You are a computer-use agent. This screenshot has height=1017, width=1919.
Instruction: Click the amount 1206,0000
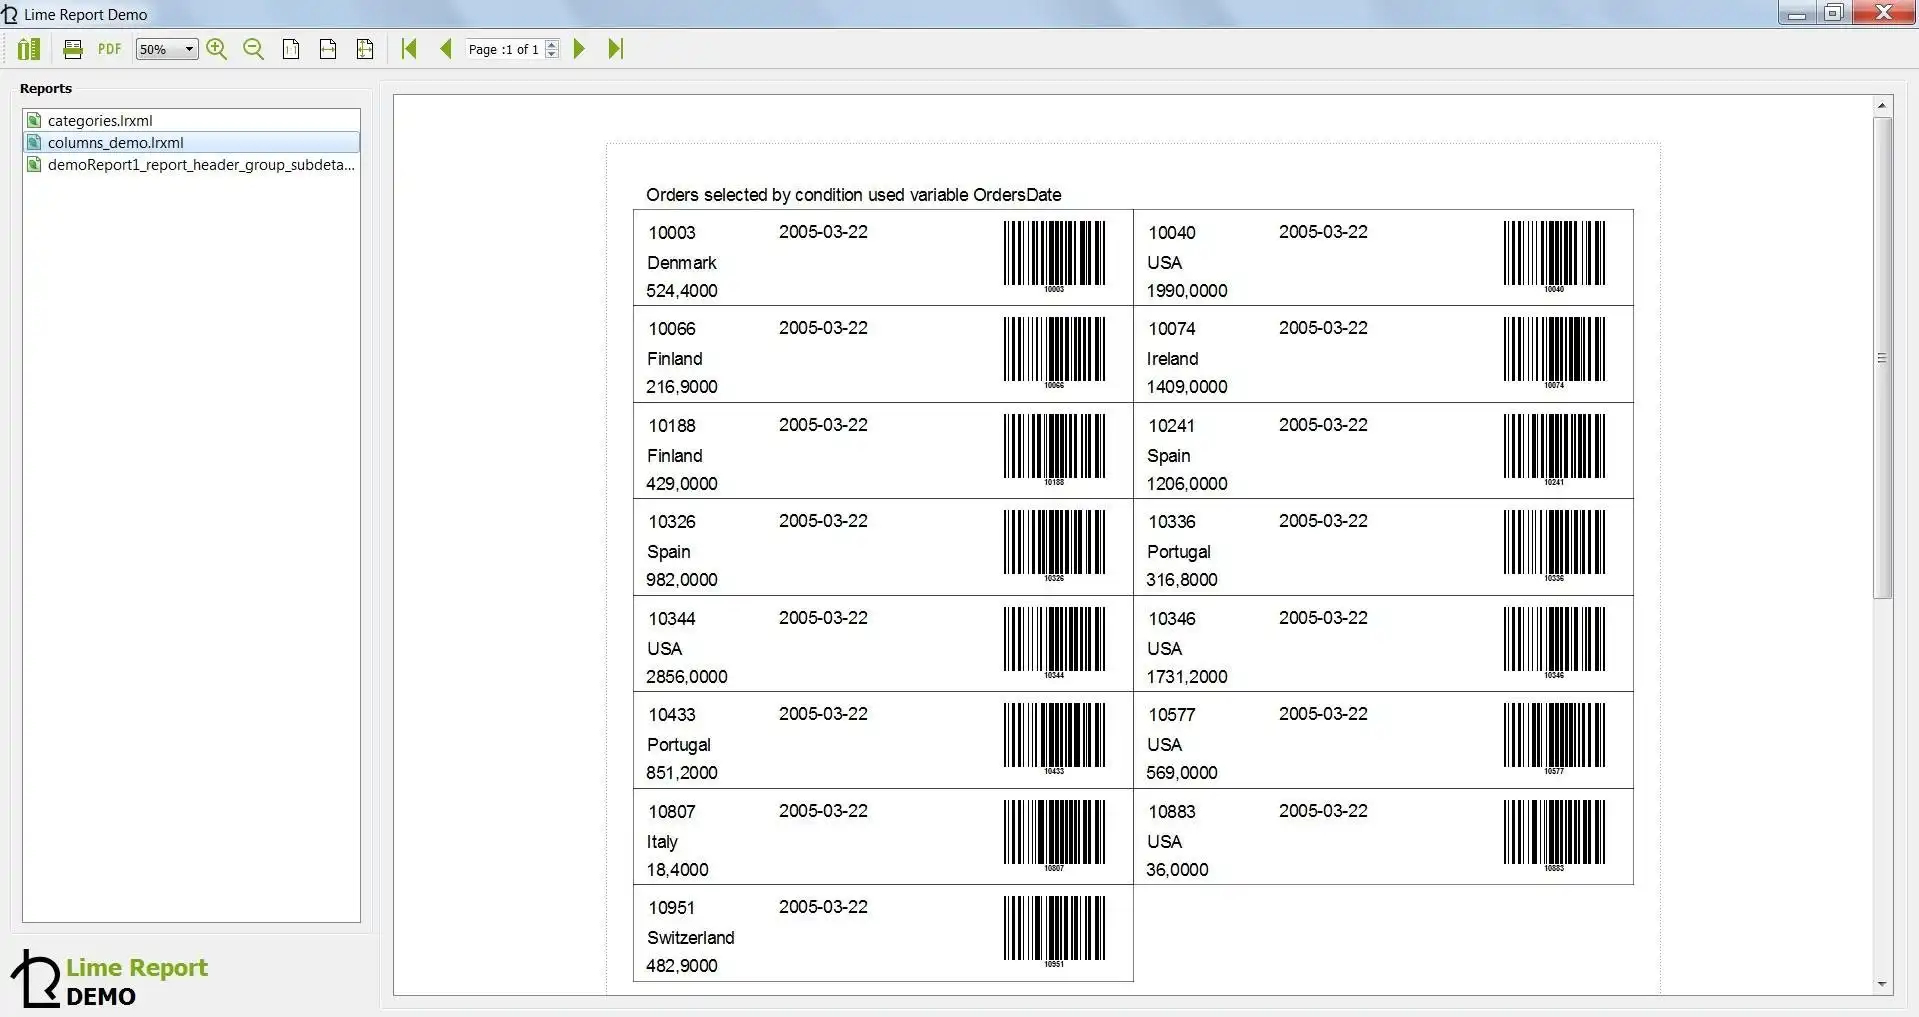point(1187,484)
